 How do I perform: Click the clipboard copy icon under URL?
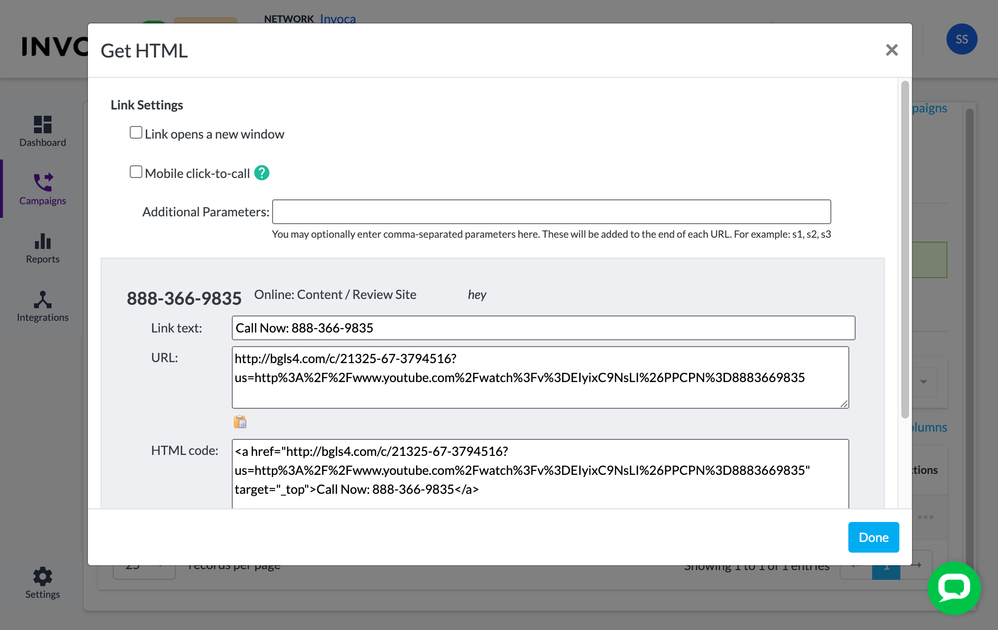[240, 422]
